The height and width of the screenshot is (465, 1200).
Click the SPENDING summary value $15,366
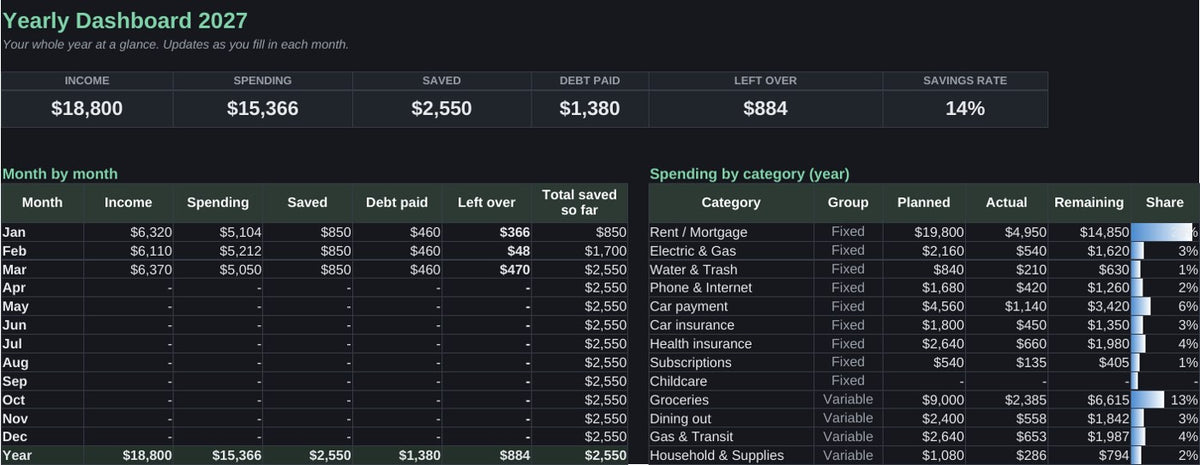point(263,109)
